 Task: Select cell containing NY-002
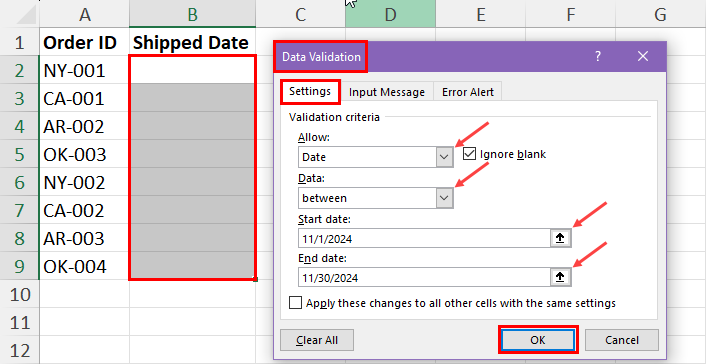[85, 182]
